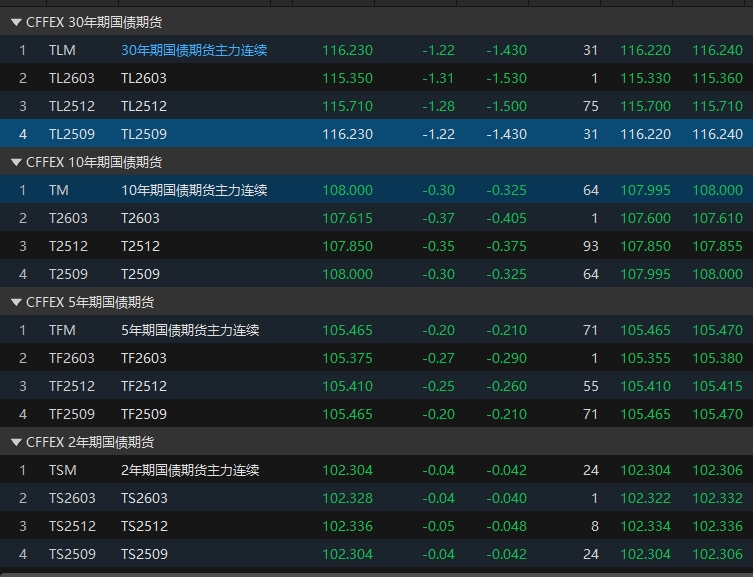Select 2年期国债期货主力连续 contract name
Viewport: 753px width, 577px height.
coord(190,470)
